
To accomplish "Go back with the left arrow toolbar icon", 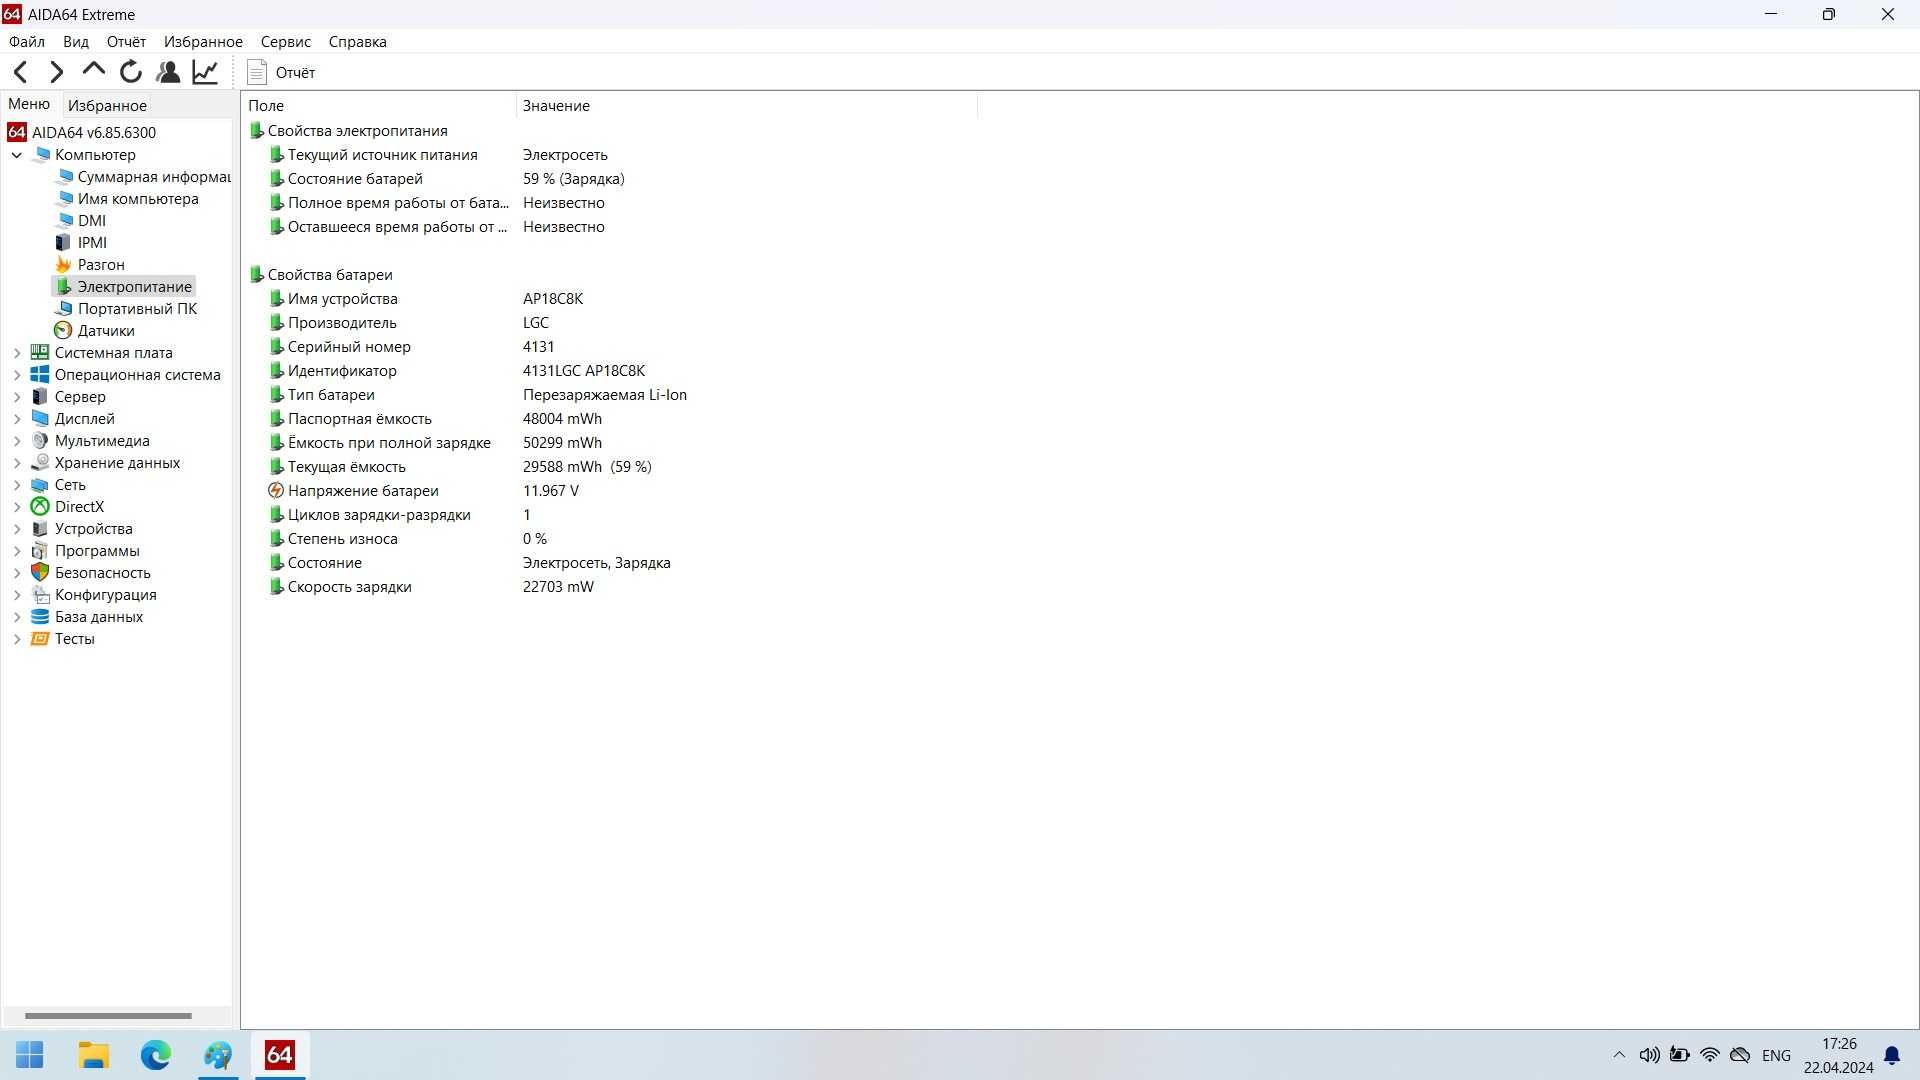I will 20,72.
